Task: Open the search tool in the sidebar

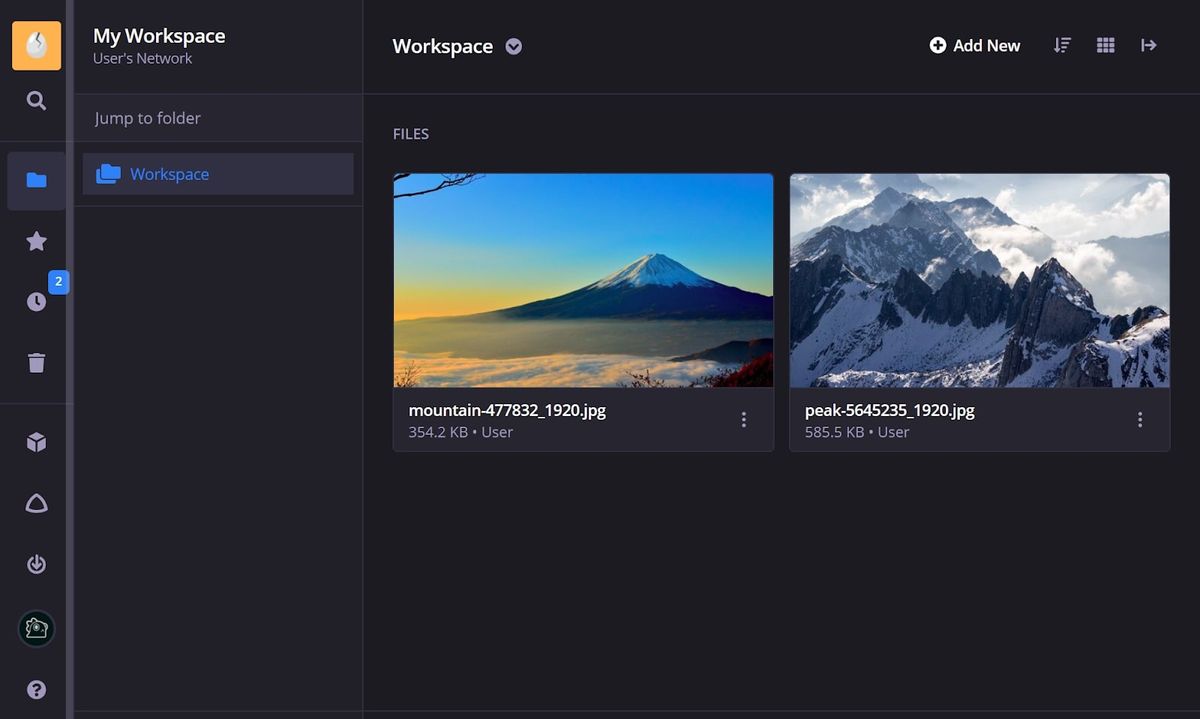Action: pos(36,100)
